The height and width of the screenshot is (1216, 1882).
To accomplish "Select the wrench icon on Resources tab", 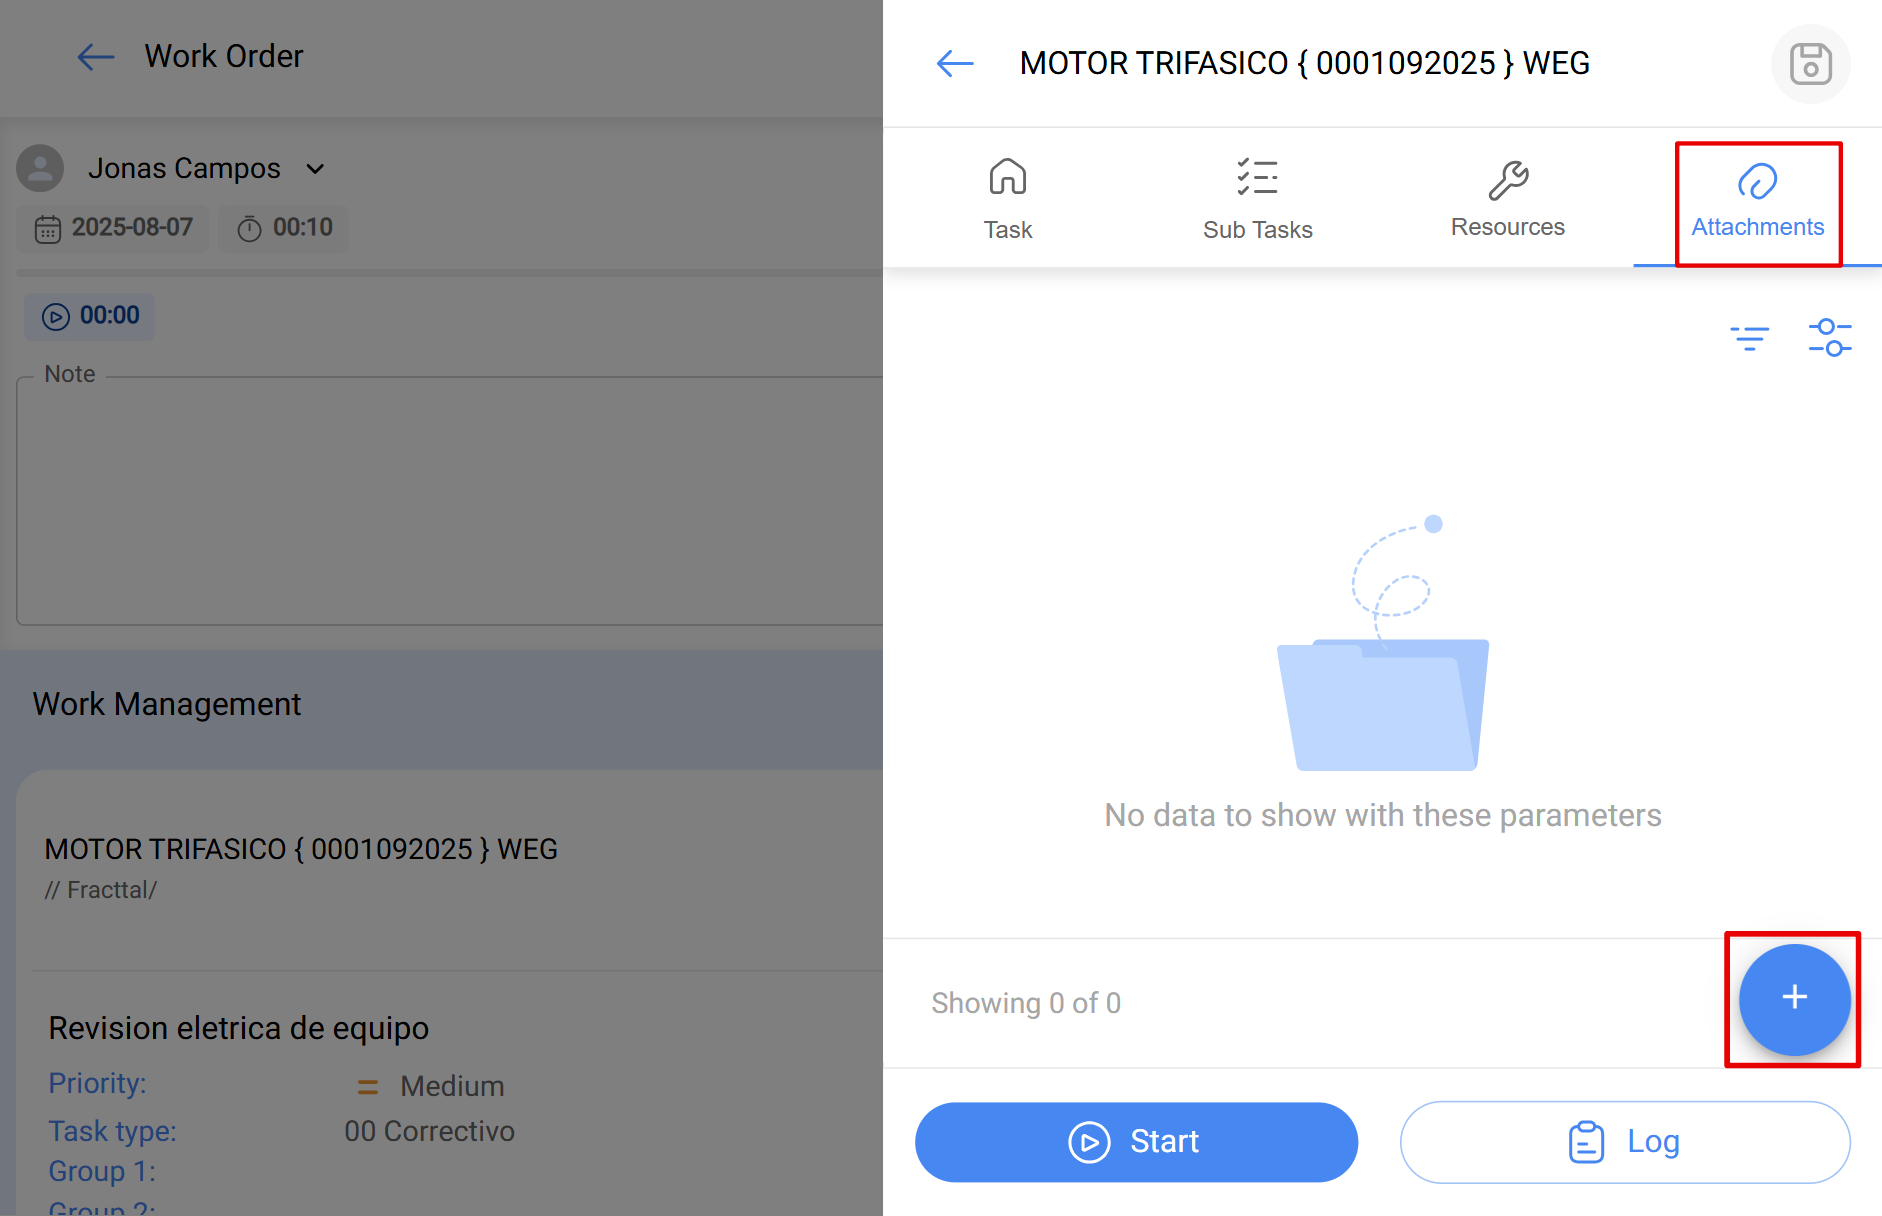I will 1508,178.
